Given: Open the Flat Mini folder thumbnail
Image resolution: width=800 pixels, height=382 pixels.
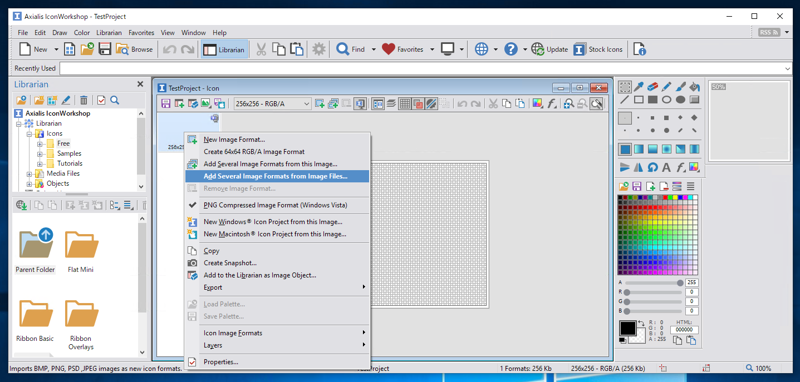Looking at the screenshot, I should click(81, 251).
